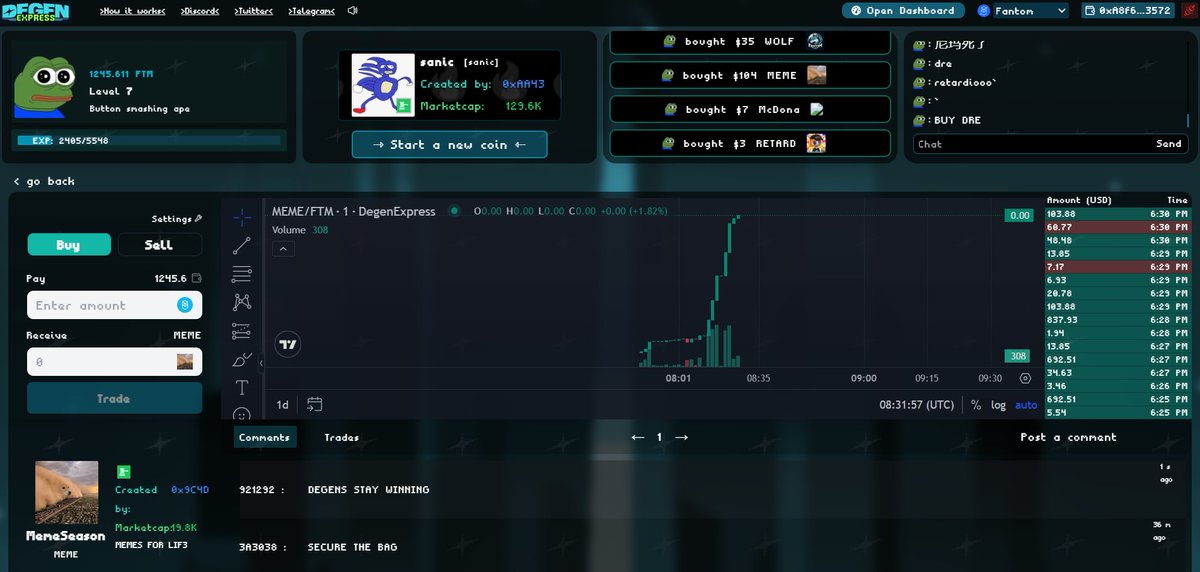
Task: Go to the next comments page arrow
Action: click(681, 437)
